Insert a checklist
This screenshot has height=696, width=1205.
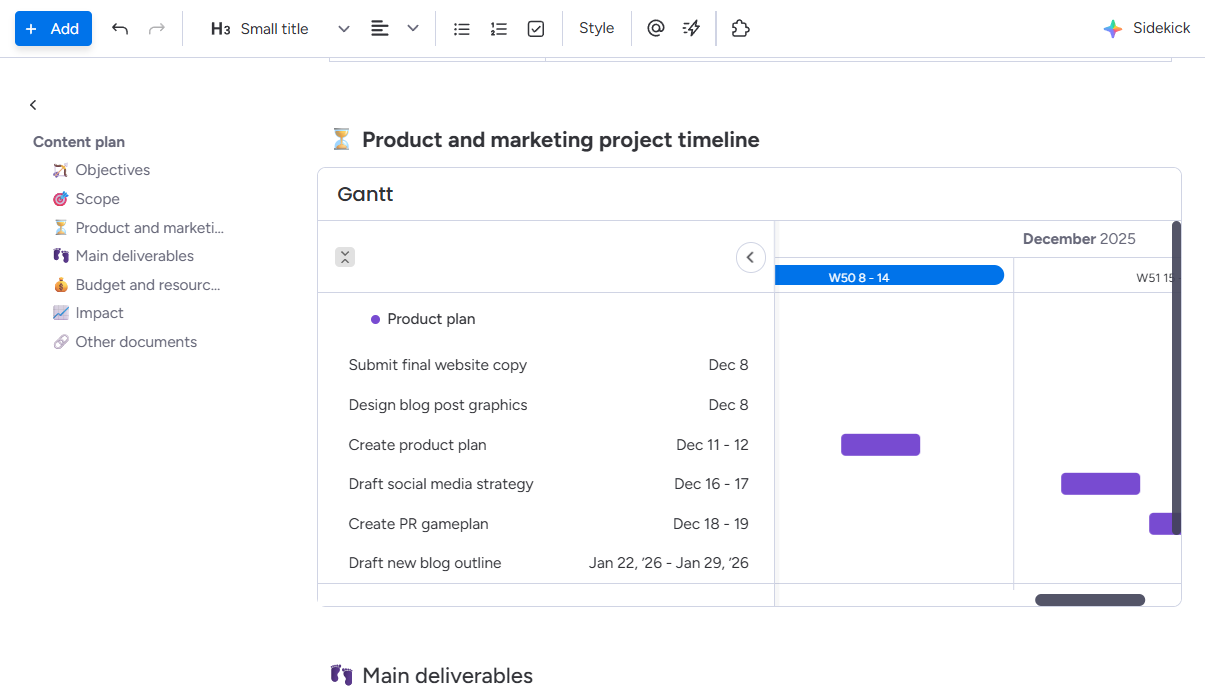[535, 29]
